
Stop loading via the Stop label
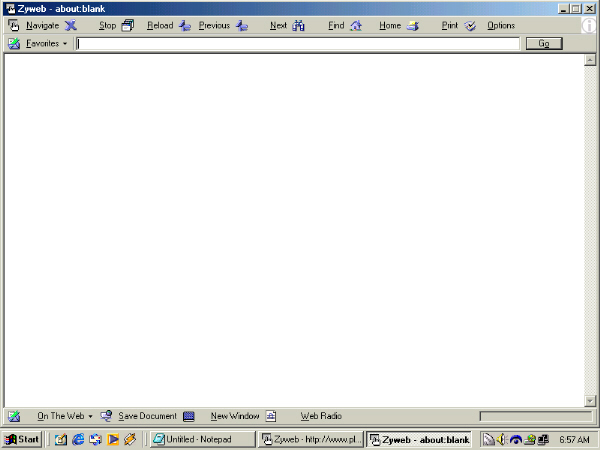click(107, 26)
